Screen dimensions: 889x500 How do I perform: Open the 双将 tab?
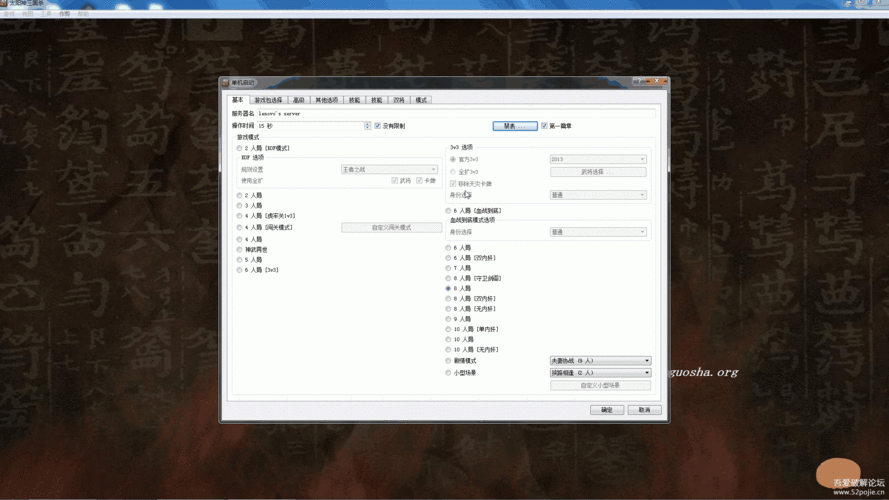coord(399,100)
